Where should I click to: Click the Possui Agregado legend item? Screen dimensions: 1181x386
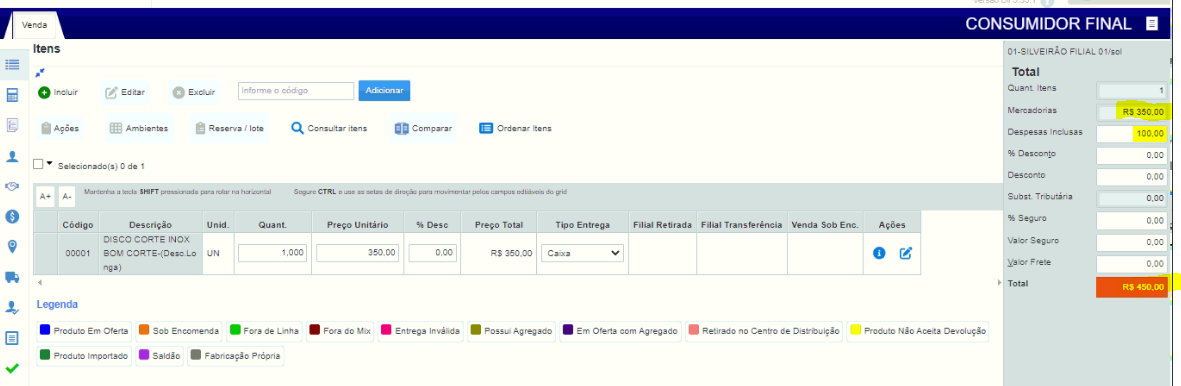click(512, 331)
